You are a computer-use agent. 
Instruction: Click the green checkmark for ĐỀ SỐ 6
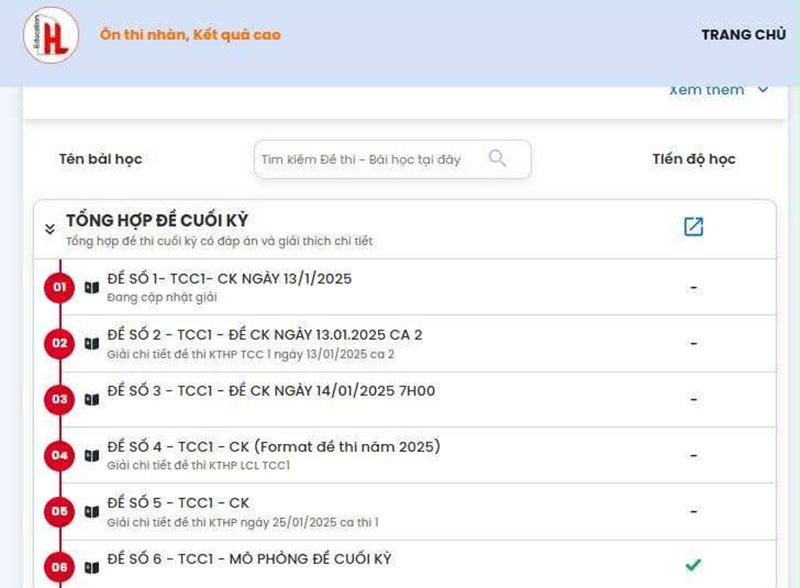pos(693,565)
